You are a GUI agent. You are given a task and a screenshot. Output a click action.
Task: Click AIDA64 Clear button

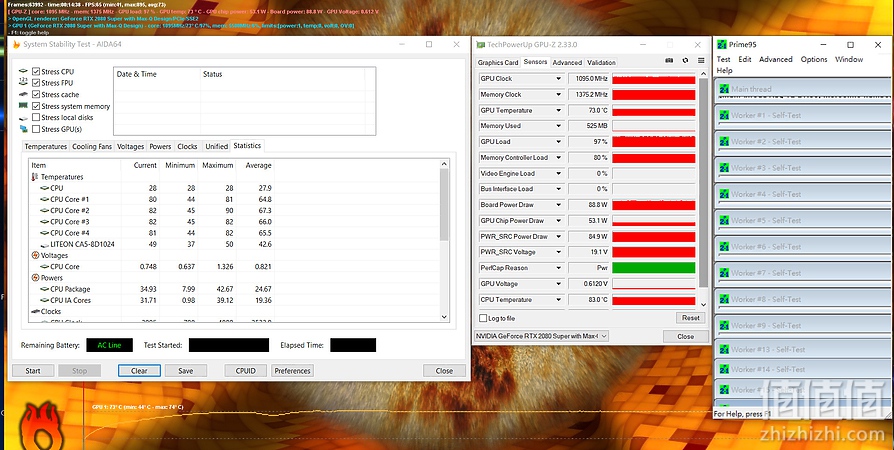point(139,371)
